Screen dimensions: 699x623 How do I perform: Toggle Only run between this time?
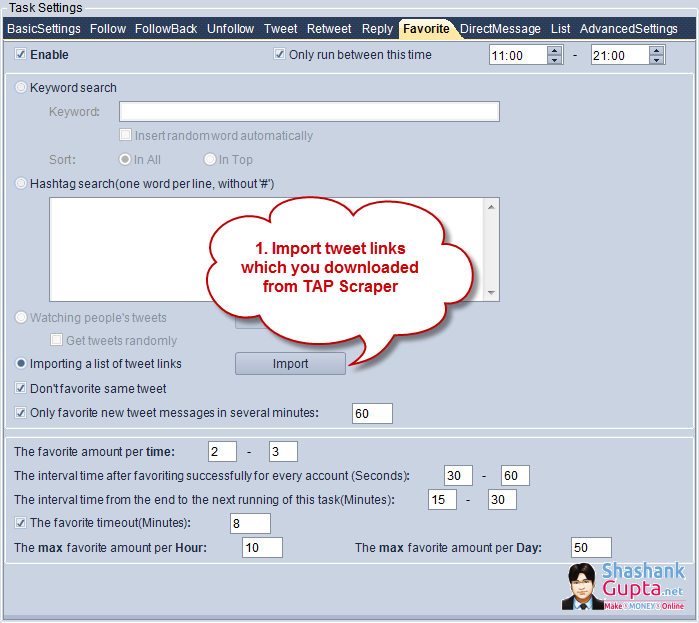279,54
